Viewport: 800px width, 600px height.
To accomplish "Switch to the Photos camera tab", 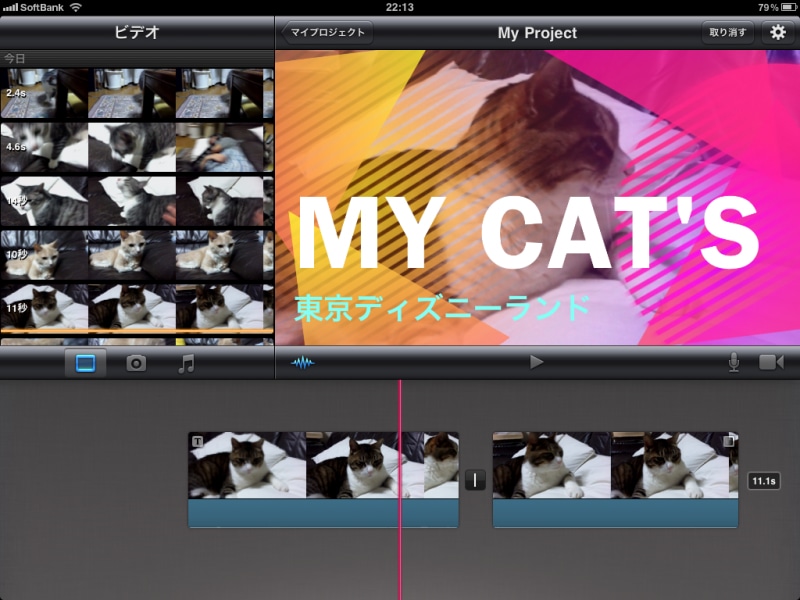I will pos(136,363).
